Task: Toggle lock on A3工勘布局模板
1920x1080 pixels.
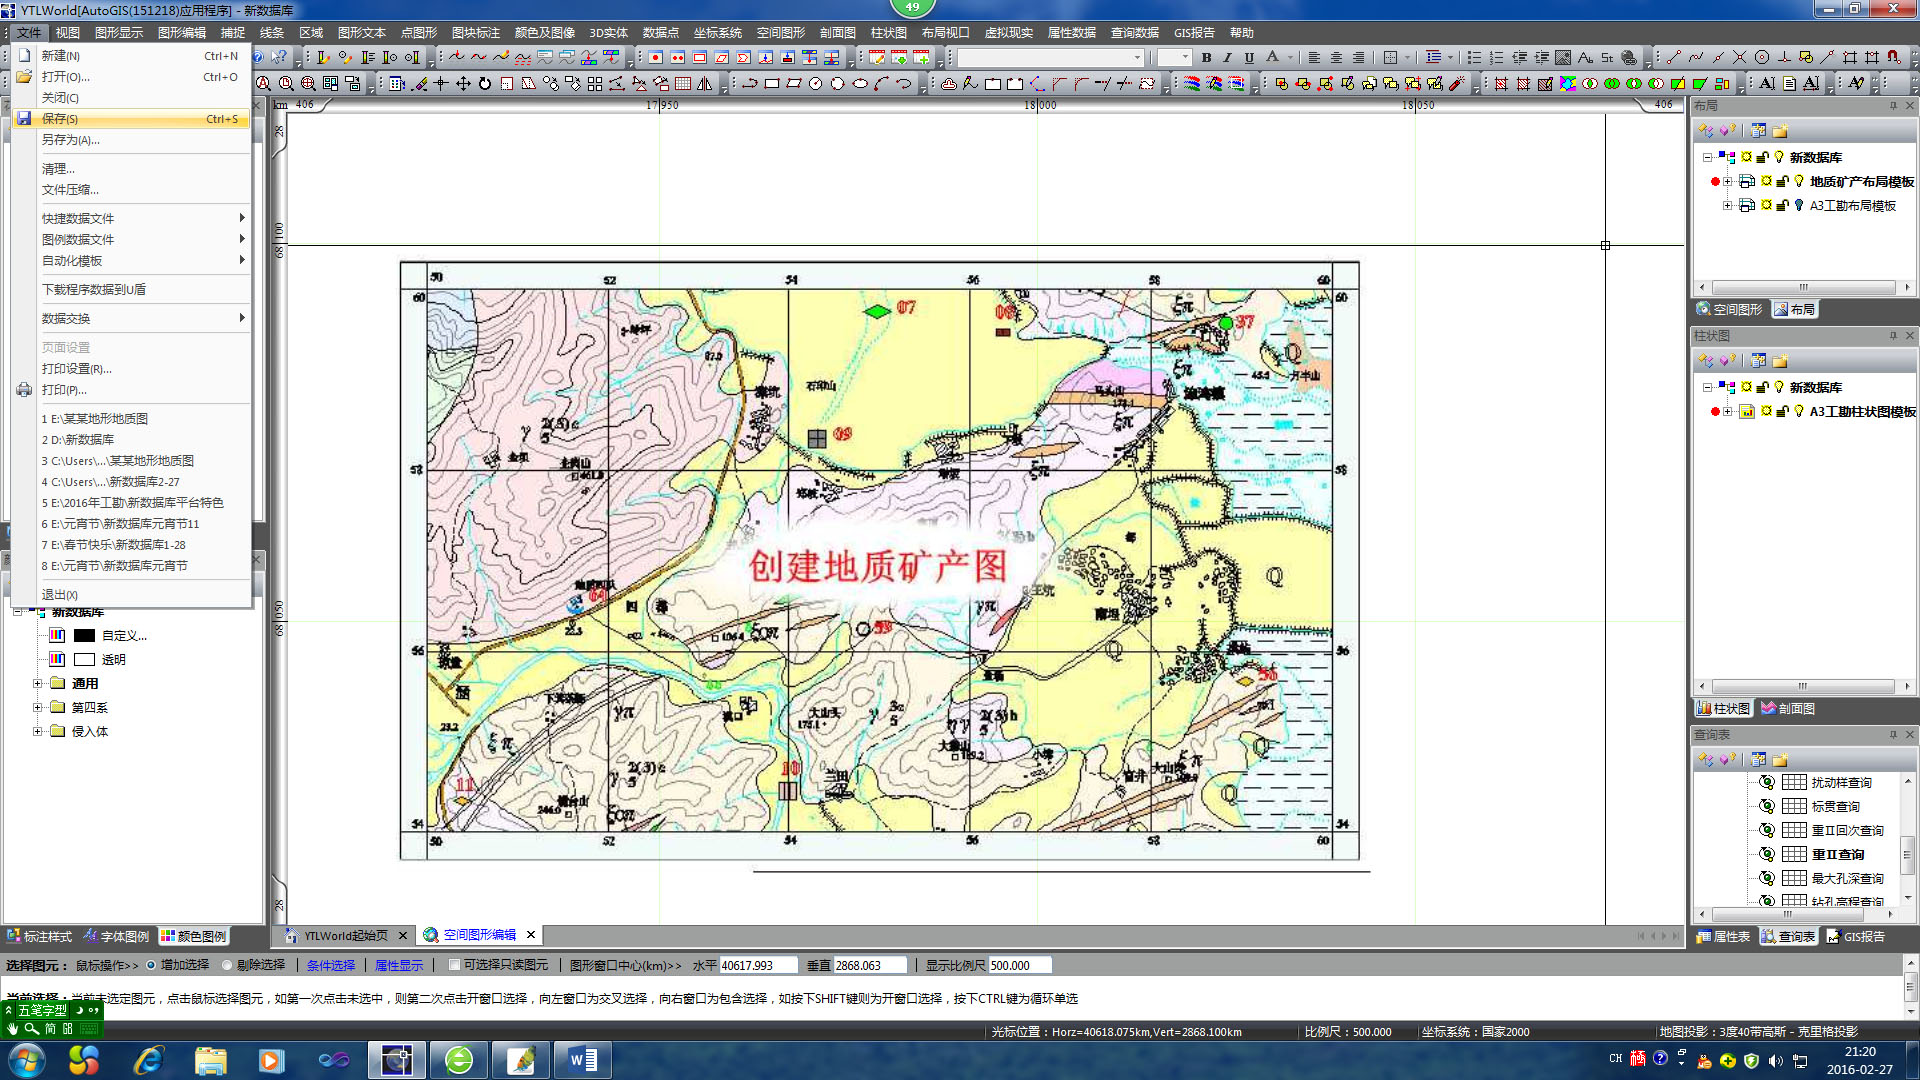Action: point(1782,205)
